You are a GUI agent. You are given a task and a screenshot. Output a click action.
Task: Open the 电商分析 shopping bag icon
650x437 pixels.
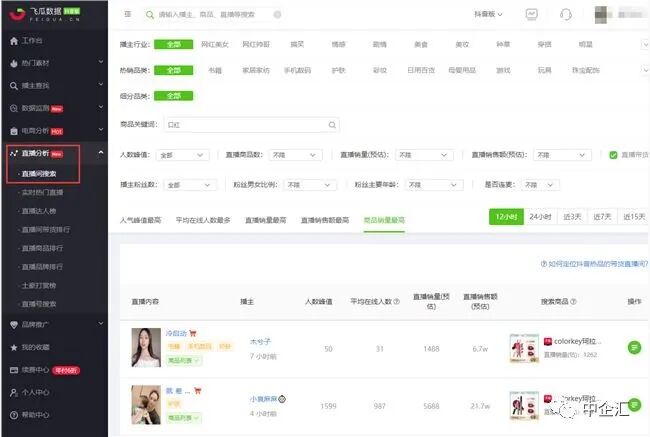pos(14,131)
